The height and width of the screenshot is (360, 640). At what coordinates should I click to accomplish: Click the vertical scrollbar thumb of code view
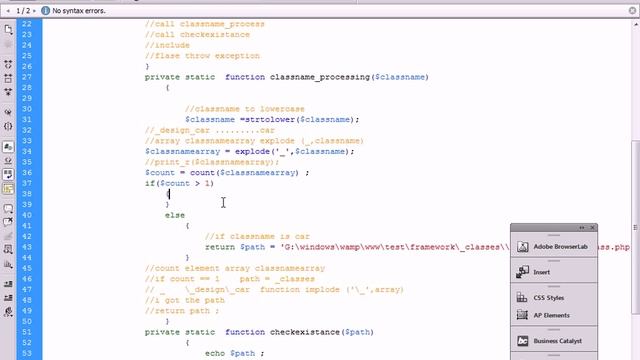pyautogui.click(x=635, y=227)
